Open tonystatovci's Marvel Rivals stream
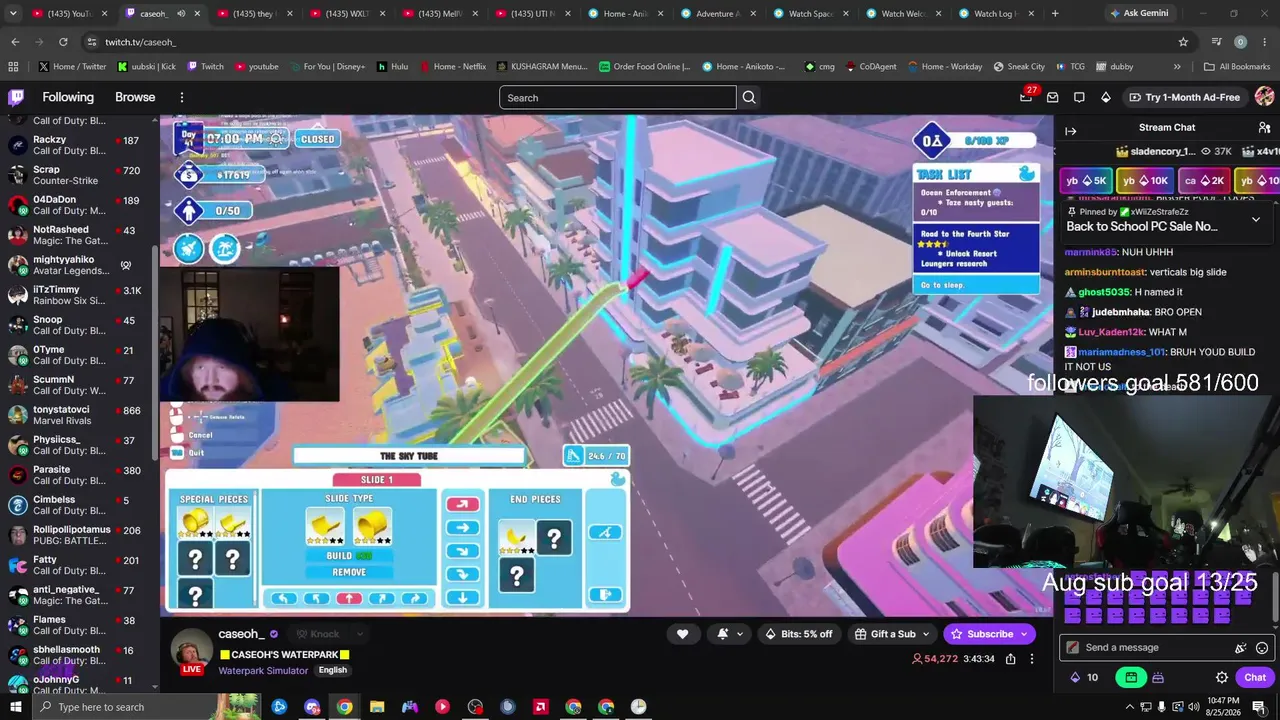Image resolution: width=1280 pixels, height=720 pixels. (x=80, y=415)
